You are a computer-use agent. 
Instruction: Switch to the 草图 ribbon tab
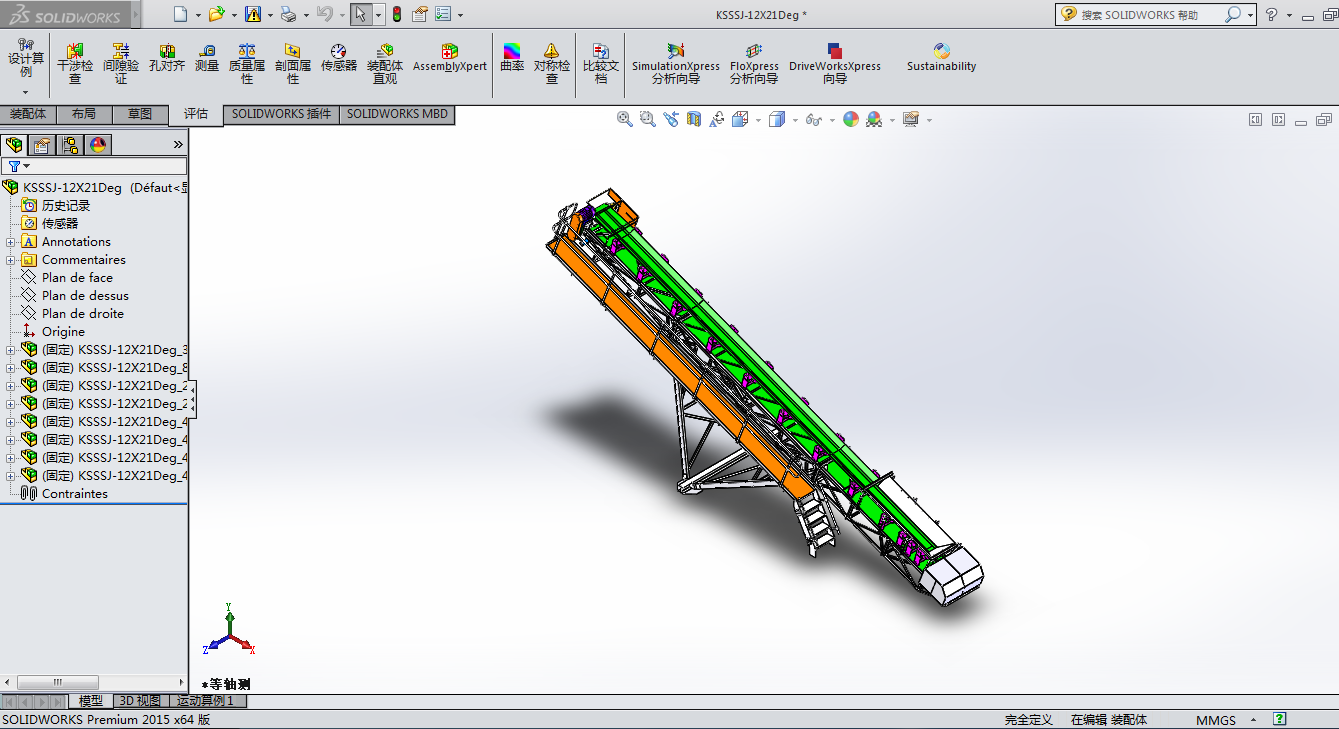tap(140, 114)
